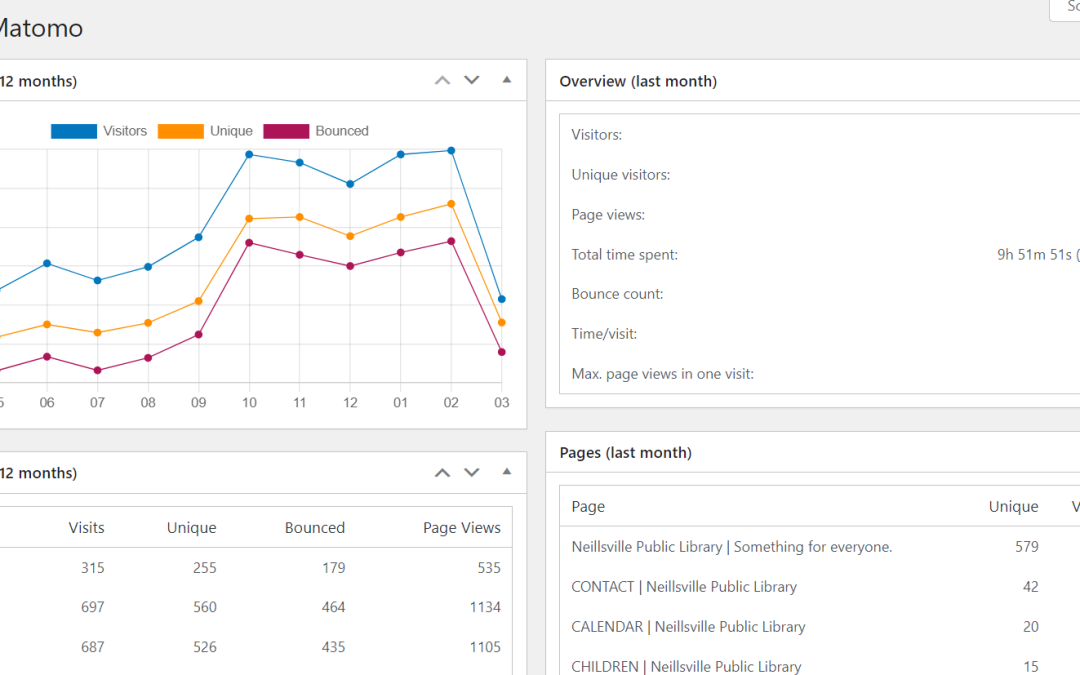
Task: Click the Bounced data point for month 12
Action: (350, 266)
